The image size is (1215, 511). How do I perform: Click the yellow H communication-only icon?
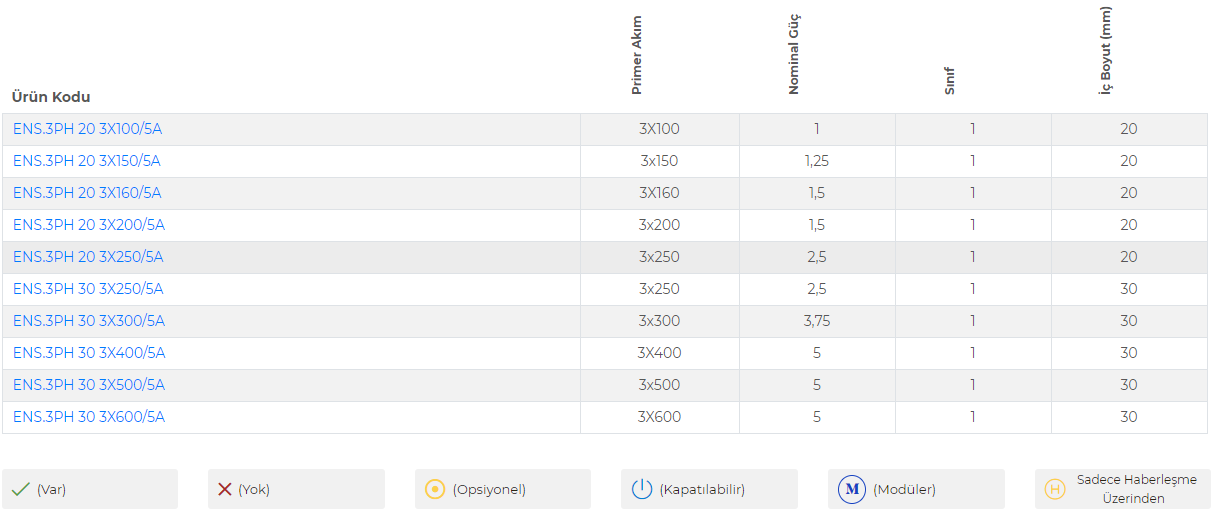pos(1054,489)
